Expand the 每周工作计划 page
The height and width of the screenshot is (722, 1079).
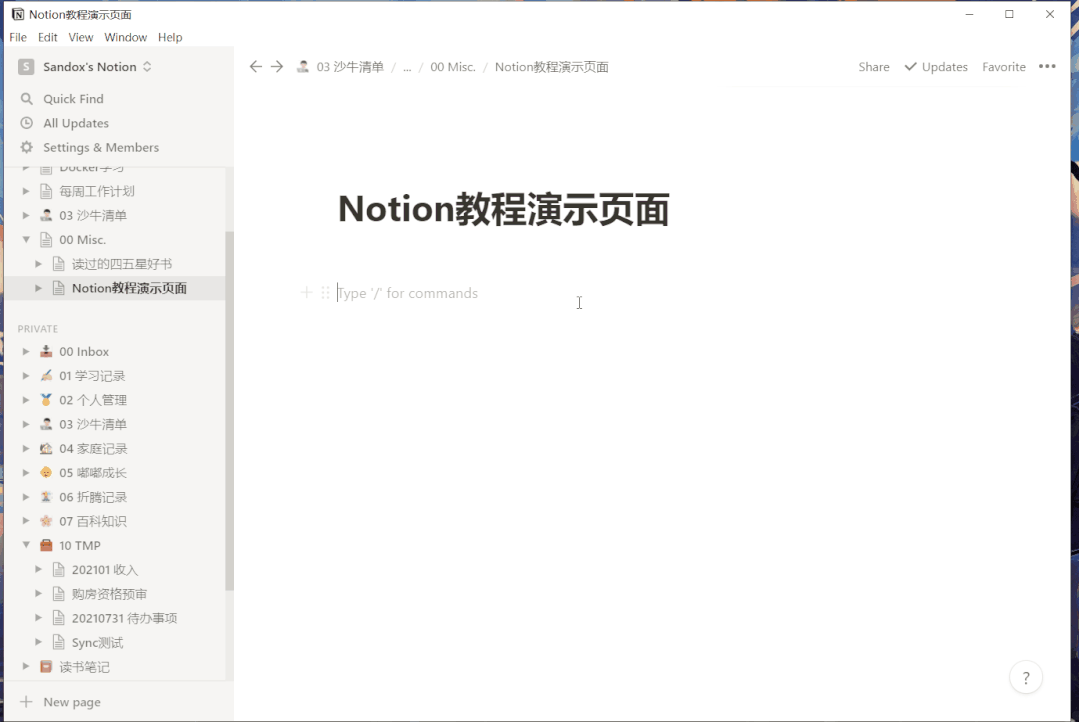pyautogui.click(x=26, y=191)
